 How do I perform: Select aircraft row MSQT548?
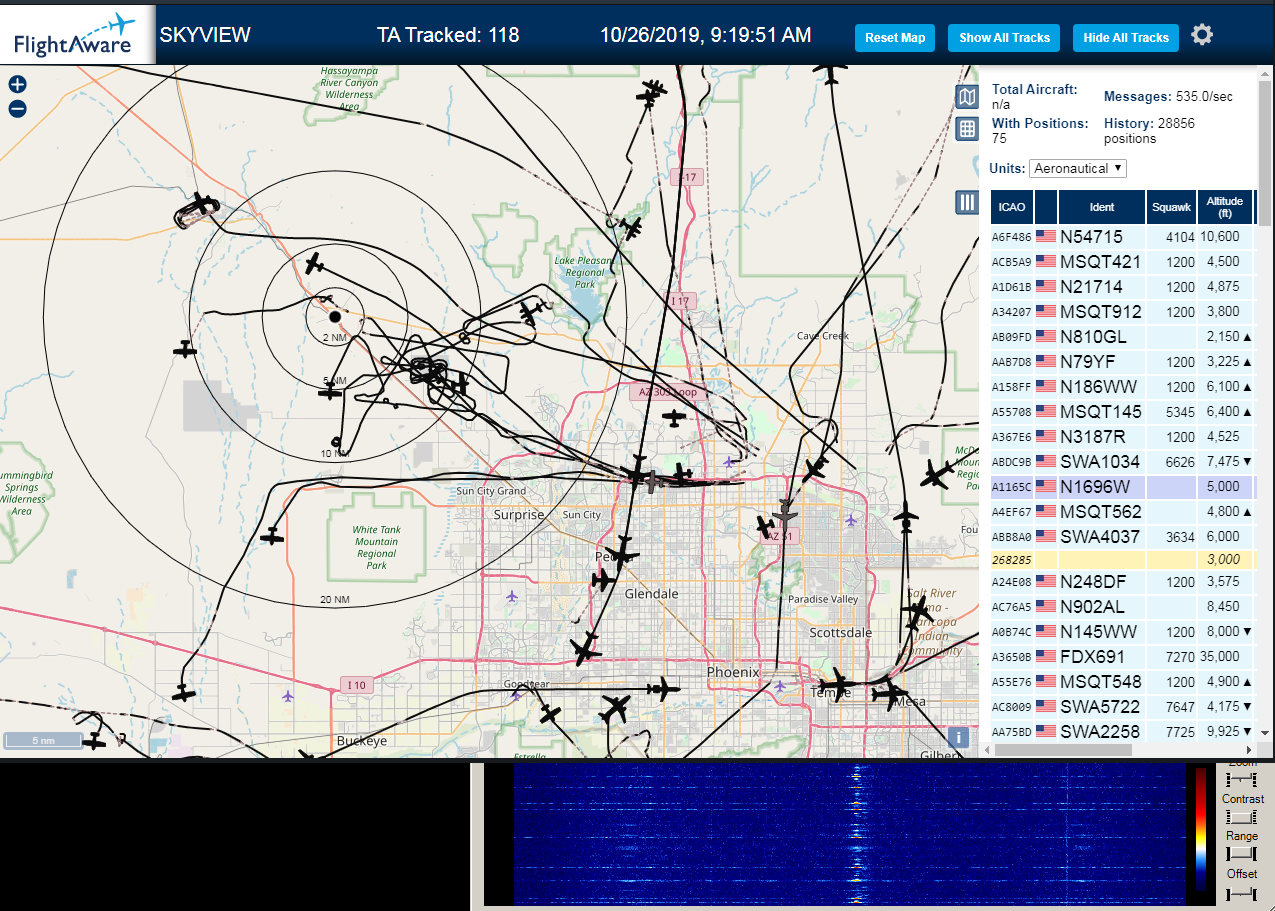1123,682
